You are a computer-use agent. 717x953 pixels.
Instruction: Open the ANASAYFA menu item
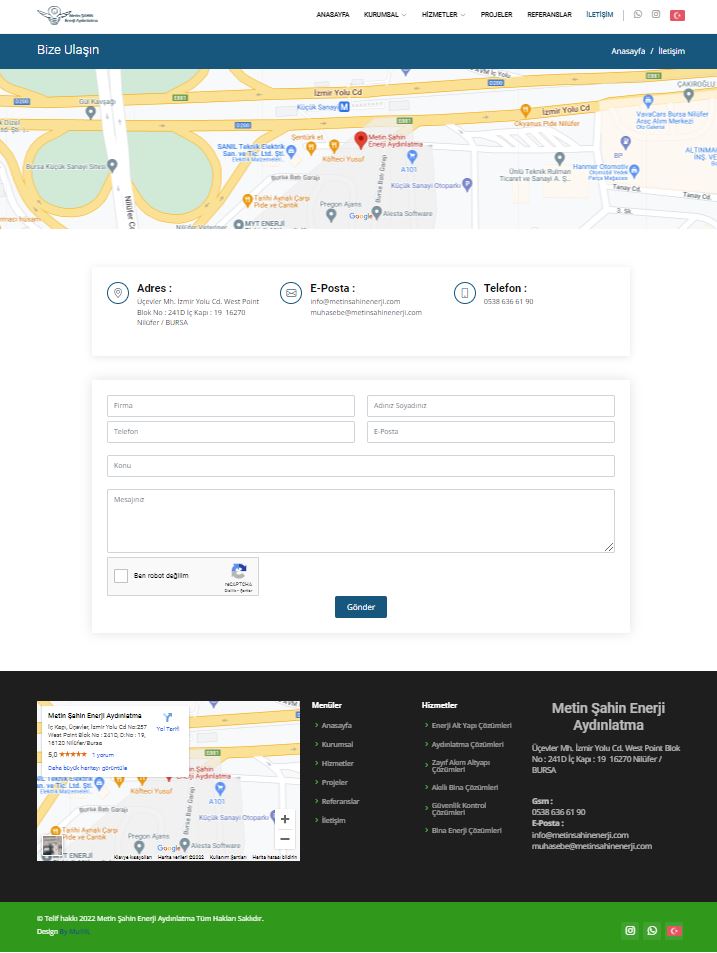tap(333, 15)
